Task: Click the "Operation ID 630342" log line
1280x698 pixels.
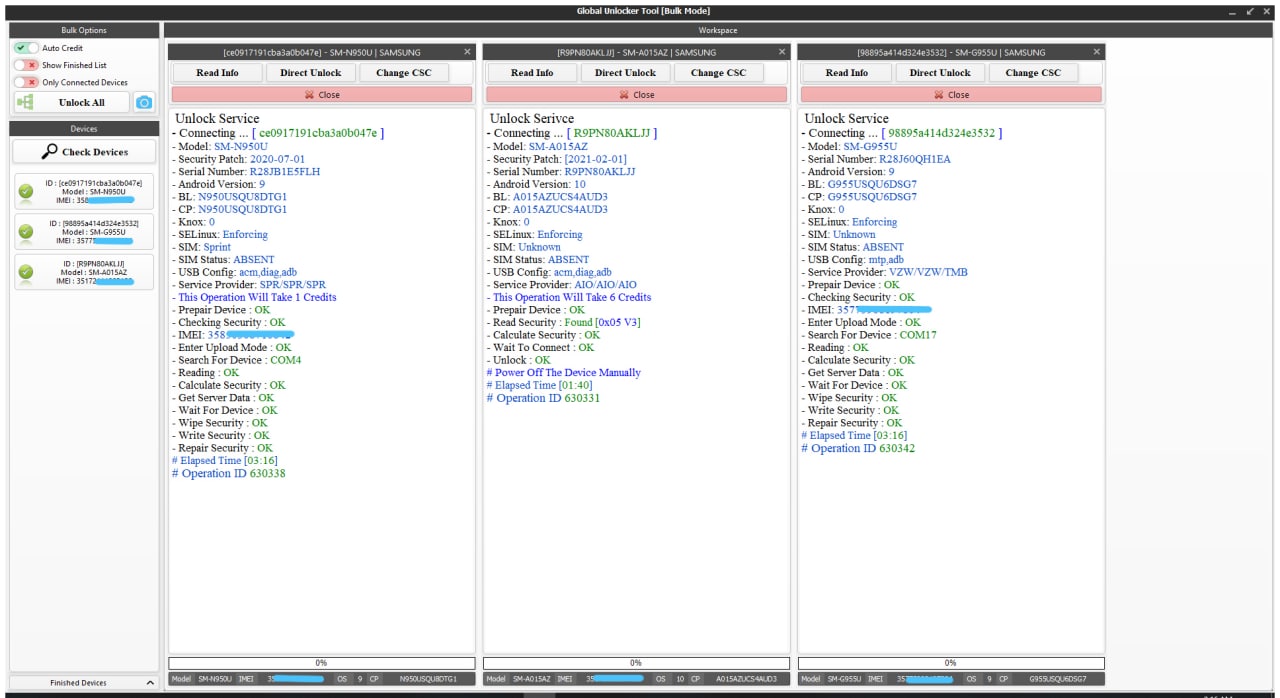Action: [858, 448]
